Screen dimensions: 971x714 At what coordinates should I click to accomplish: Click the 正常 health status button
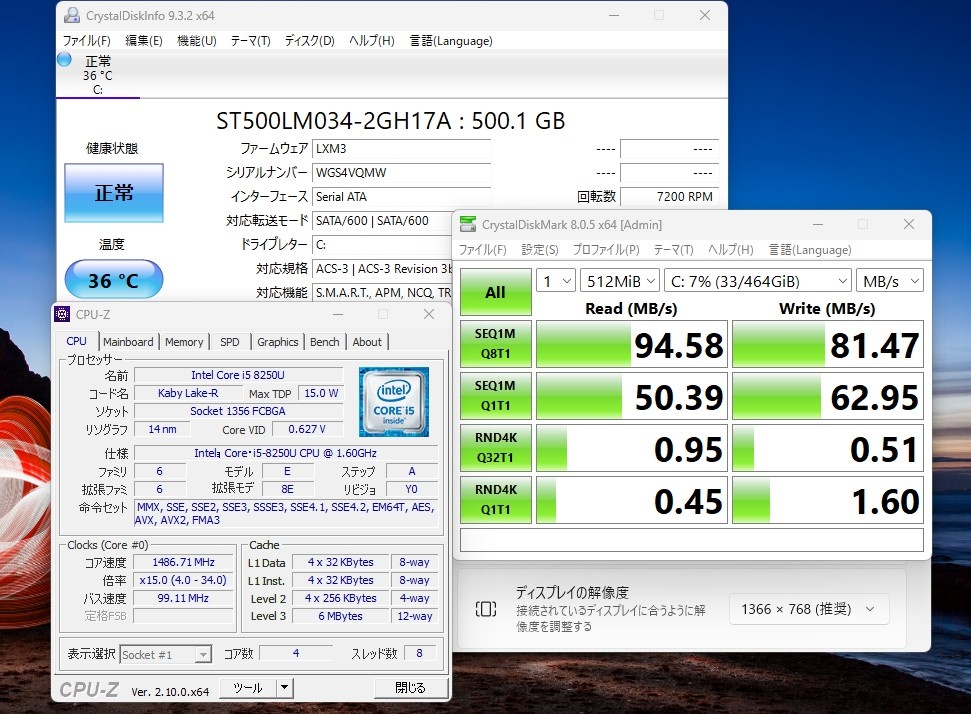114,193
